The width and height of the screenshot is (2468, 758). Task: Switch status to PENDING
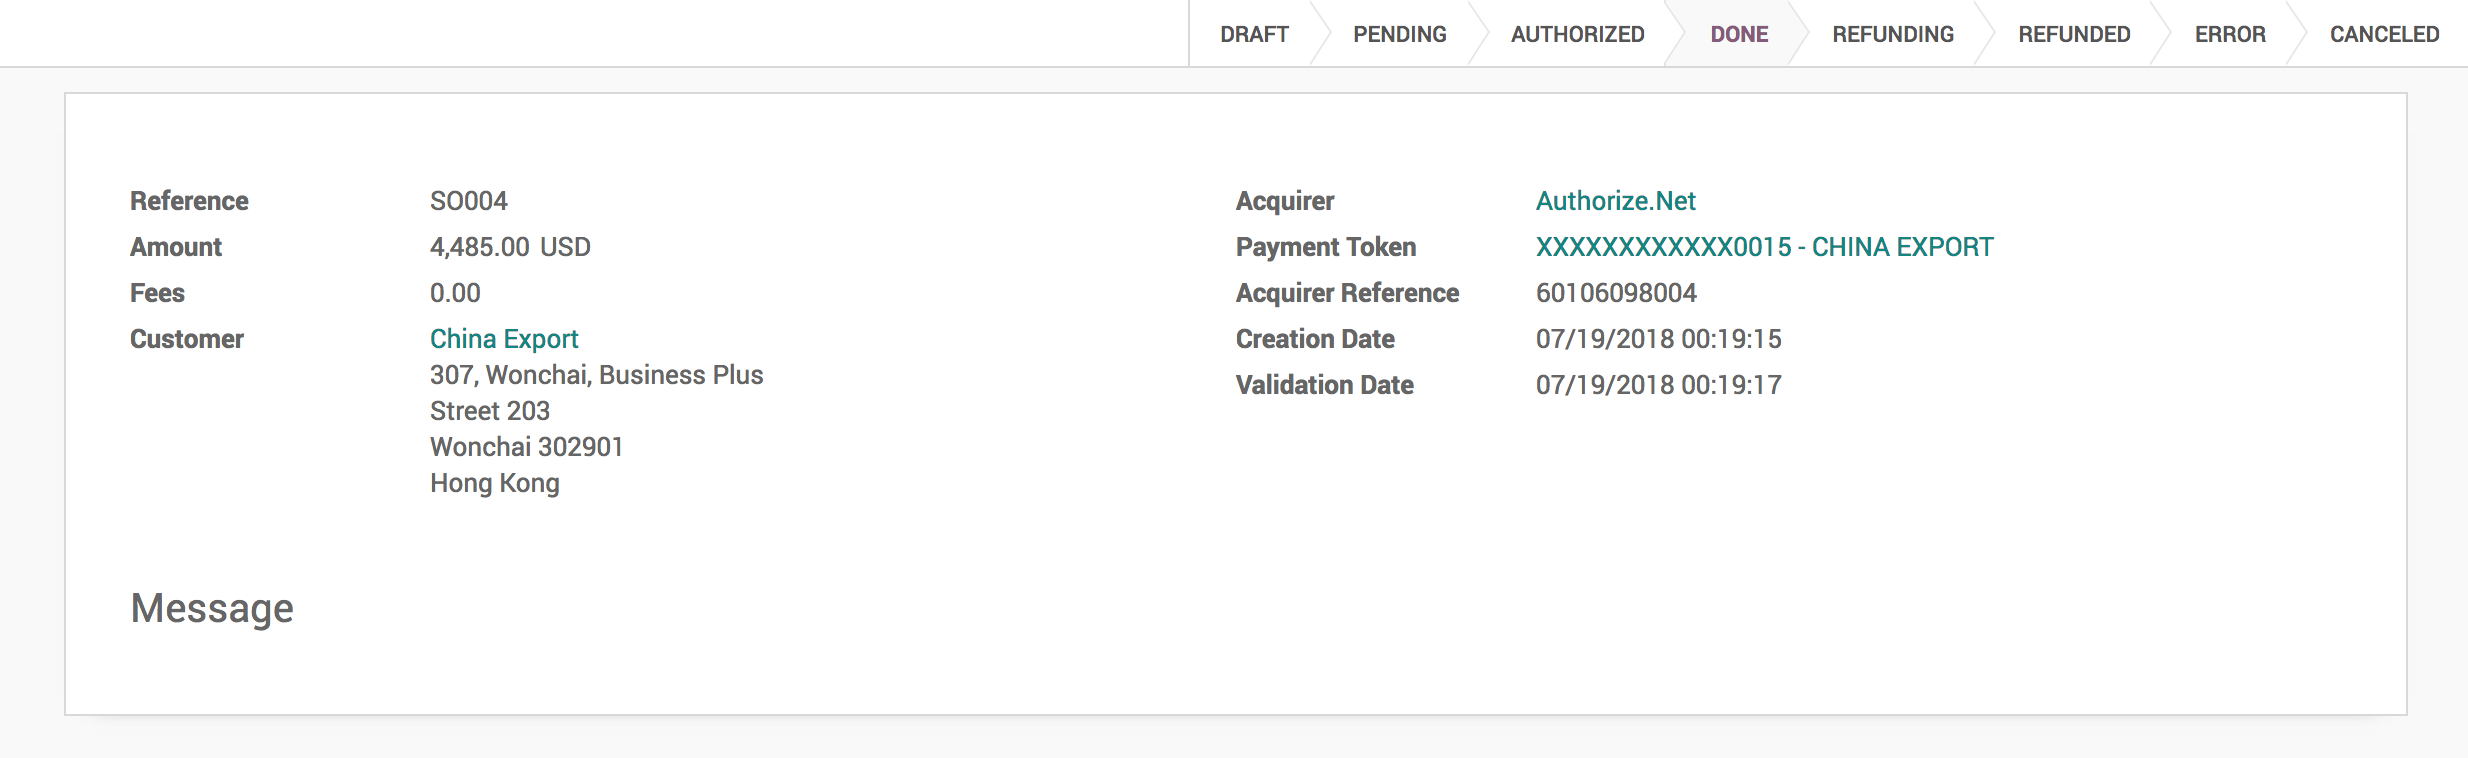tap(1399, 34)
